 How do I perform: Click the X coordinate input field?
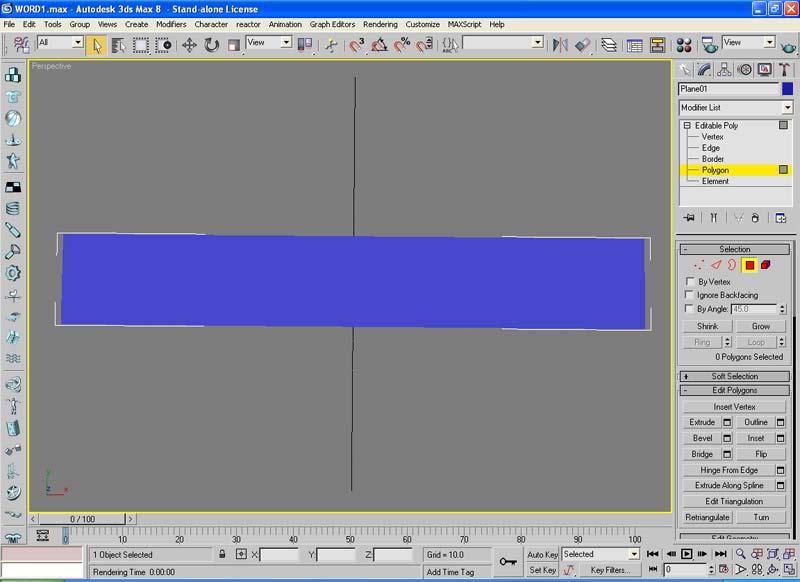[279, 554]
